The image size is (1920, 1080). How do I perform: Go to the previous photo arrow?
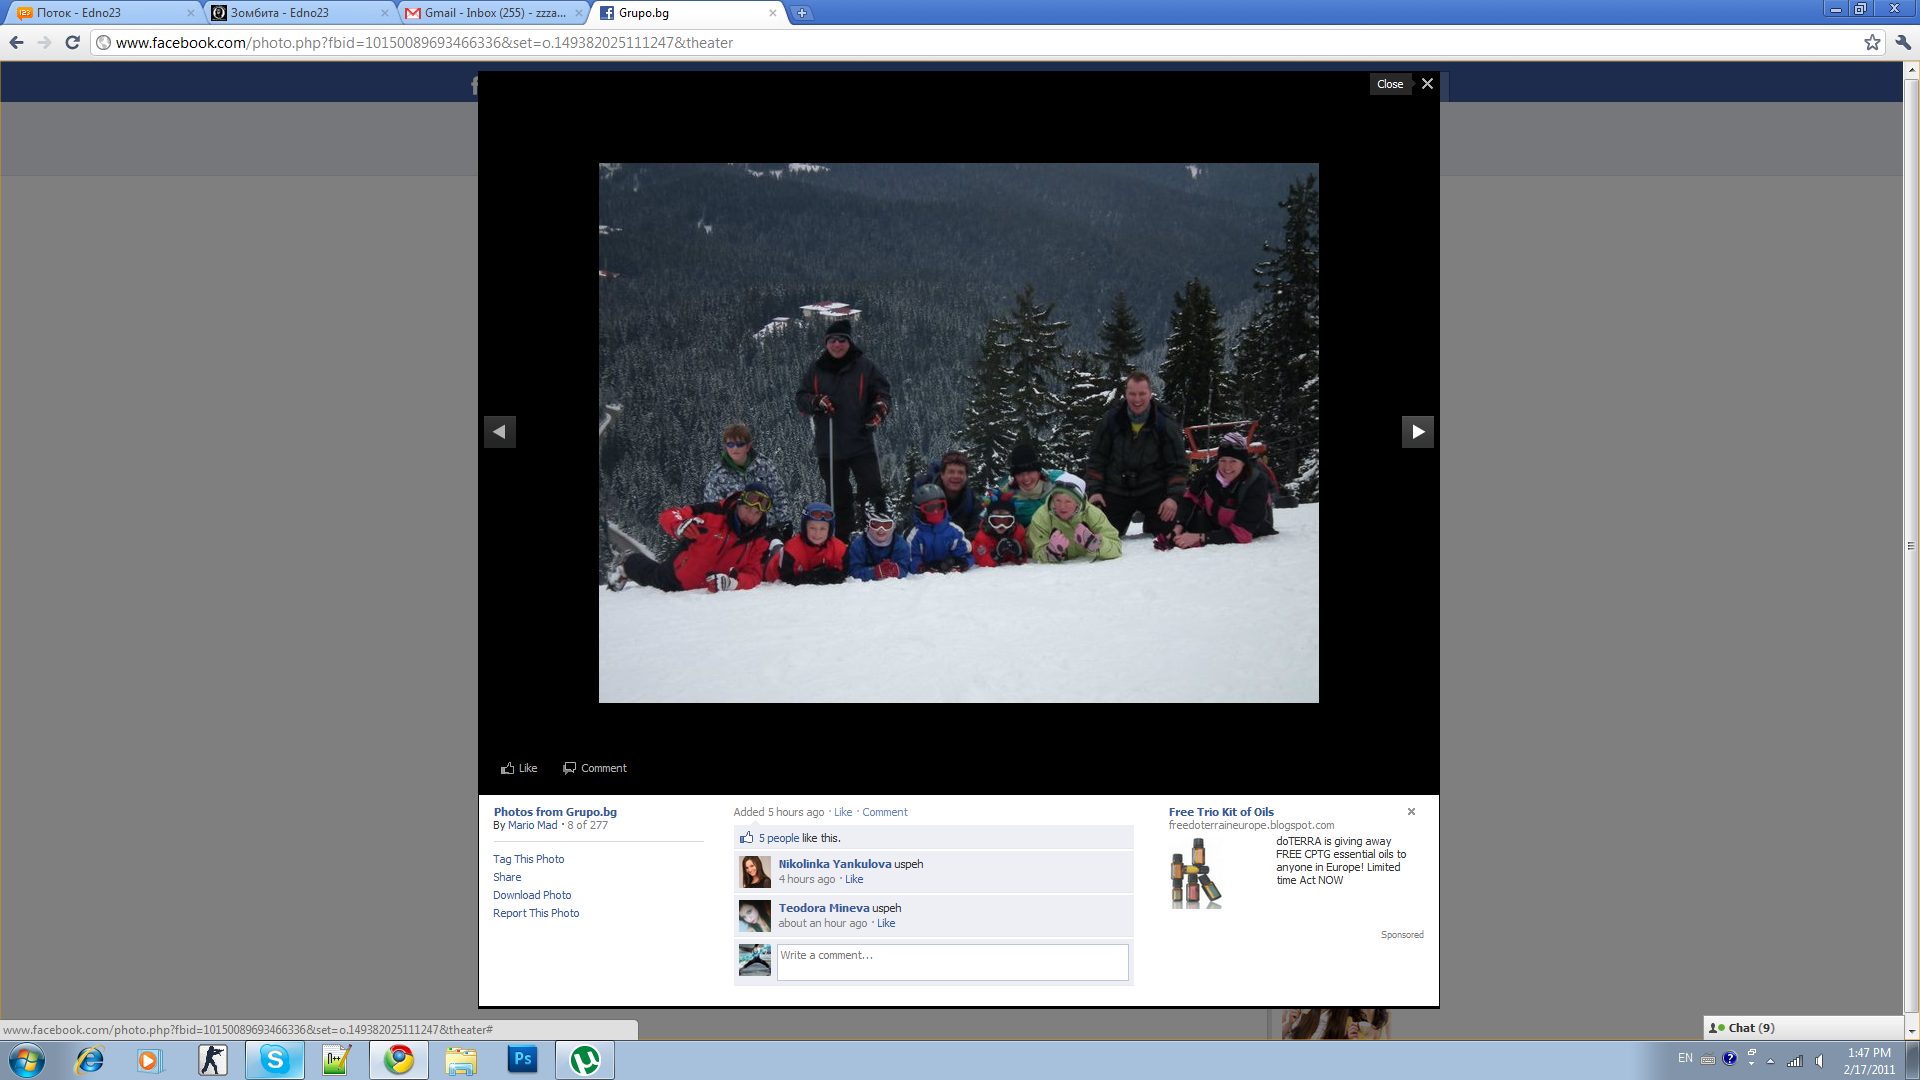click(x=500, y=432)
